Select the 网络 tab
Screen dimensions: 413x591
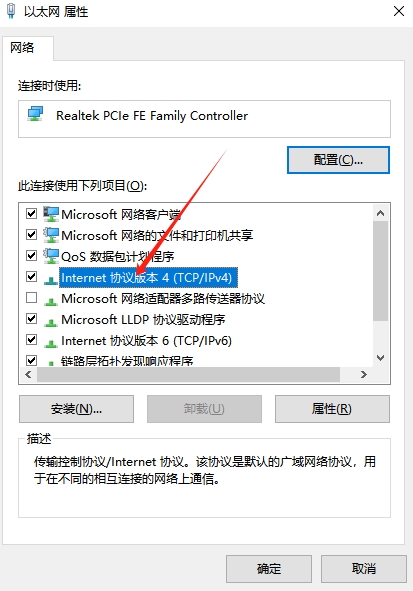click(22, 48)
